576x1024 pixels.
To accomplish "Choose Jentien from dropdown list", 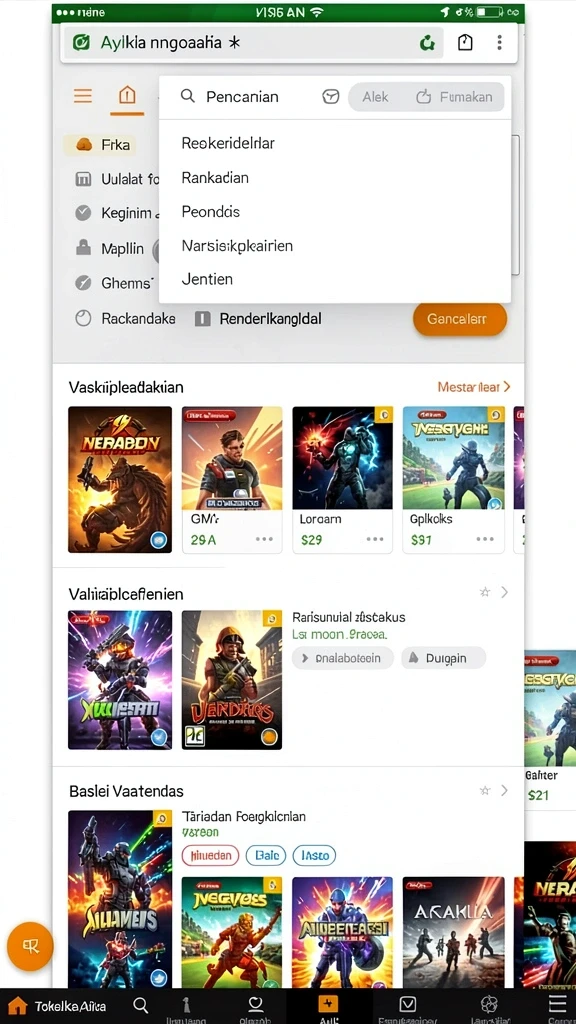I will (x=207, y=279).
